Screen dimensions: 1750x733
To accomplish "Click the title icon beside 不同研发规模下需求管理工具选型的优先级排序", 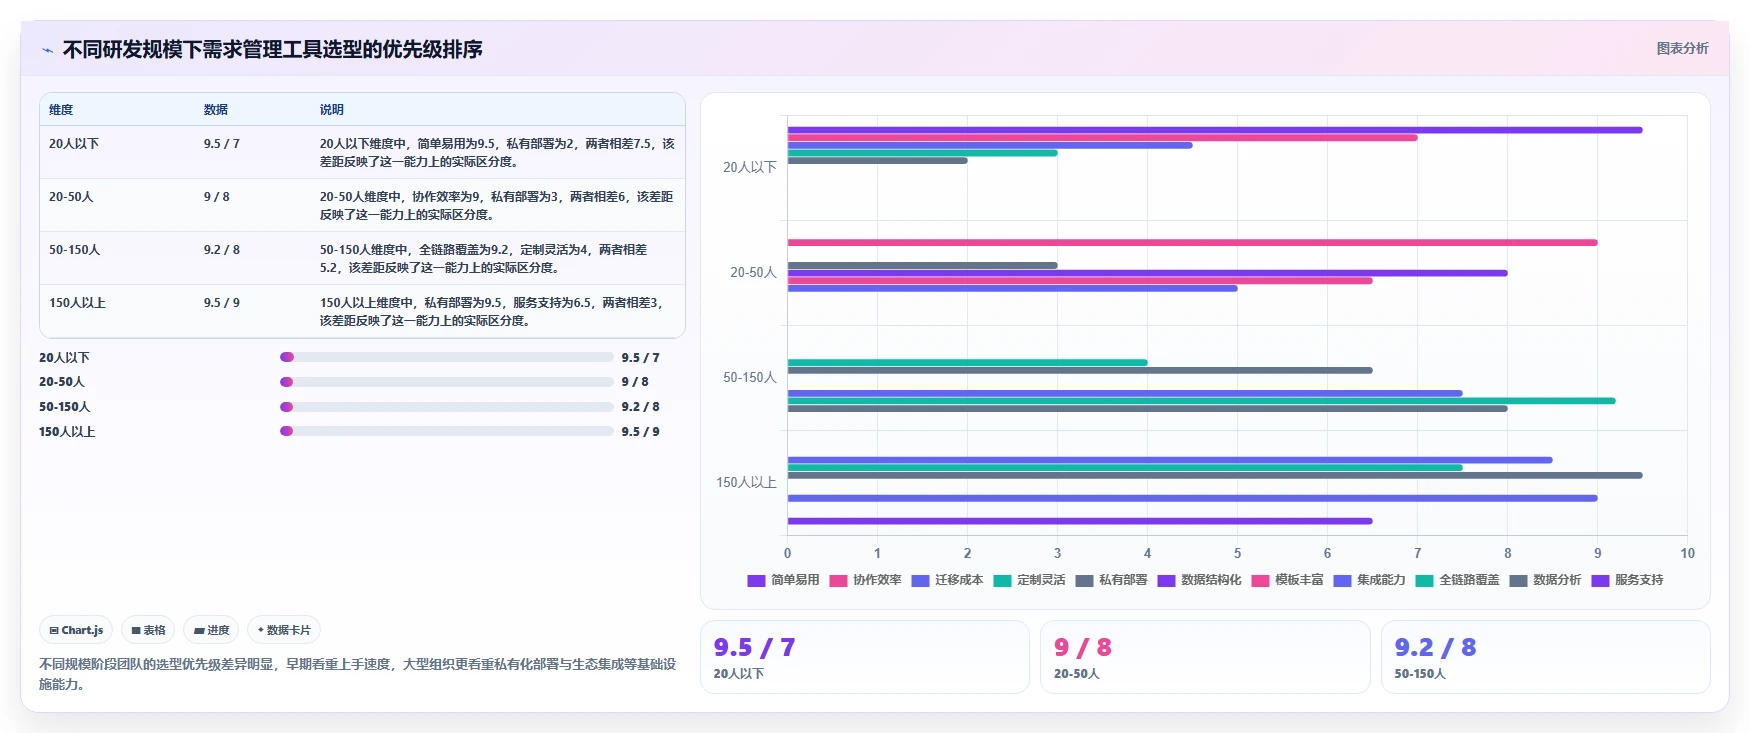I will 47,50.
